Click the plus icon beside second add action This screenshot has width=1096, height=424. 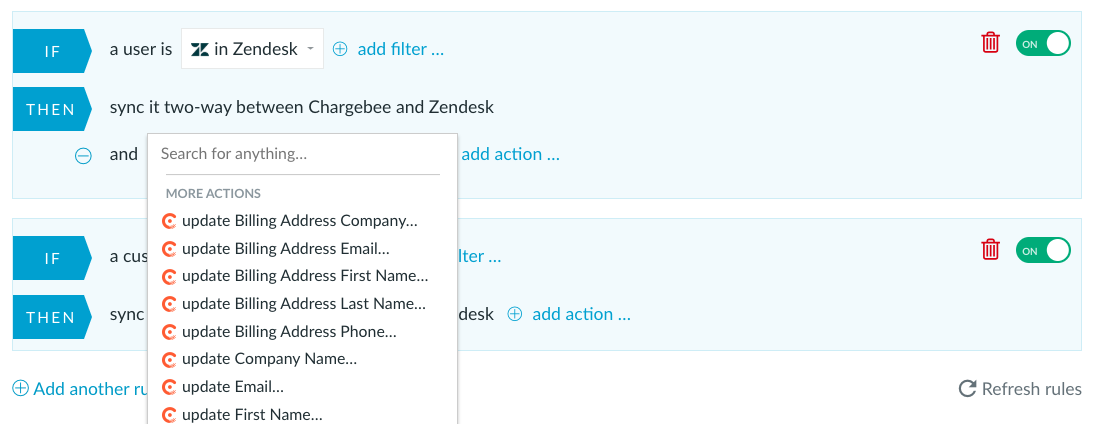click(514, 314)
